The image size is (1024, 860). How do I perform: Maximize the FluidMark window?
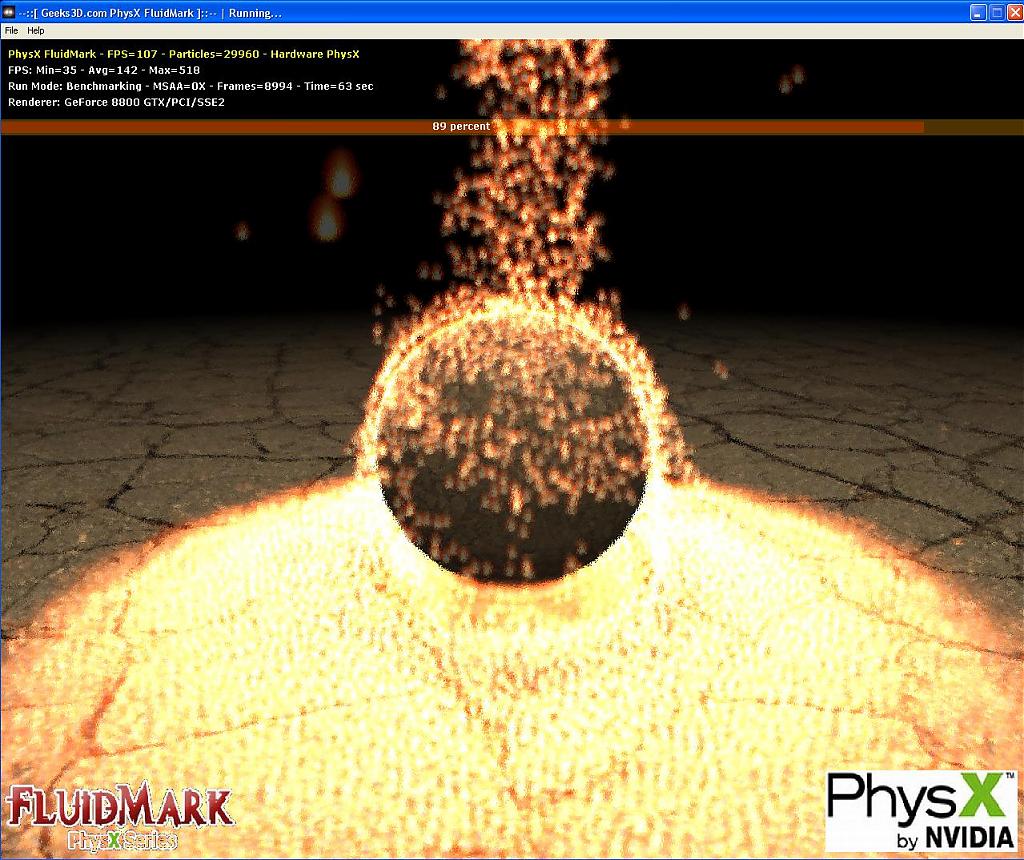(x=997, y=12)
